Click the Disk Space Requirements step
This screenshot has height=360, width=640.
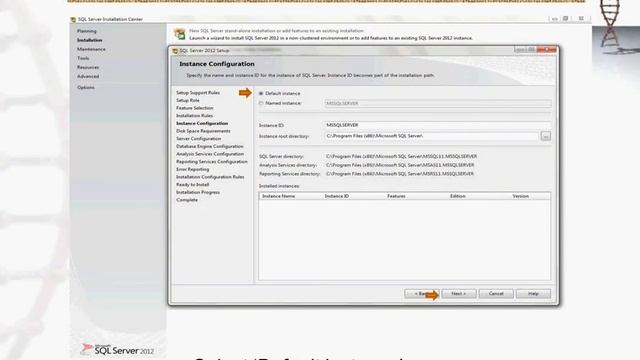203,131
